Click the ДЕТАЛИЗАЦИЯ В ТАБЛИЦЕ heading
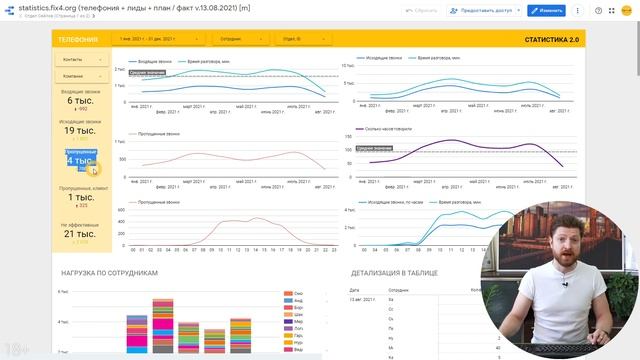This screenshot has width=640, height=360. coord(394,273)
